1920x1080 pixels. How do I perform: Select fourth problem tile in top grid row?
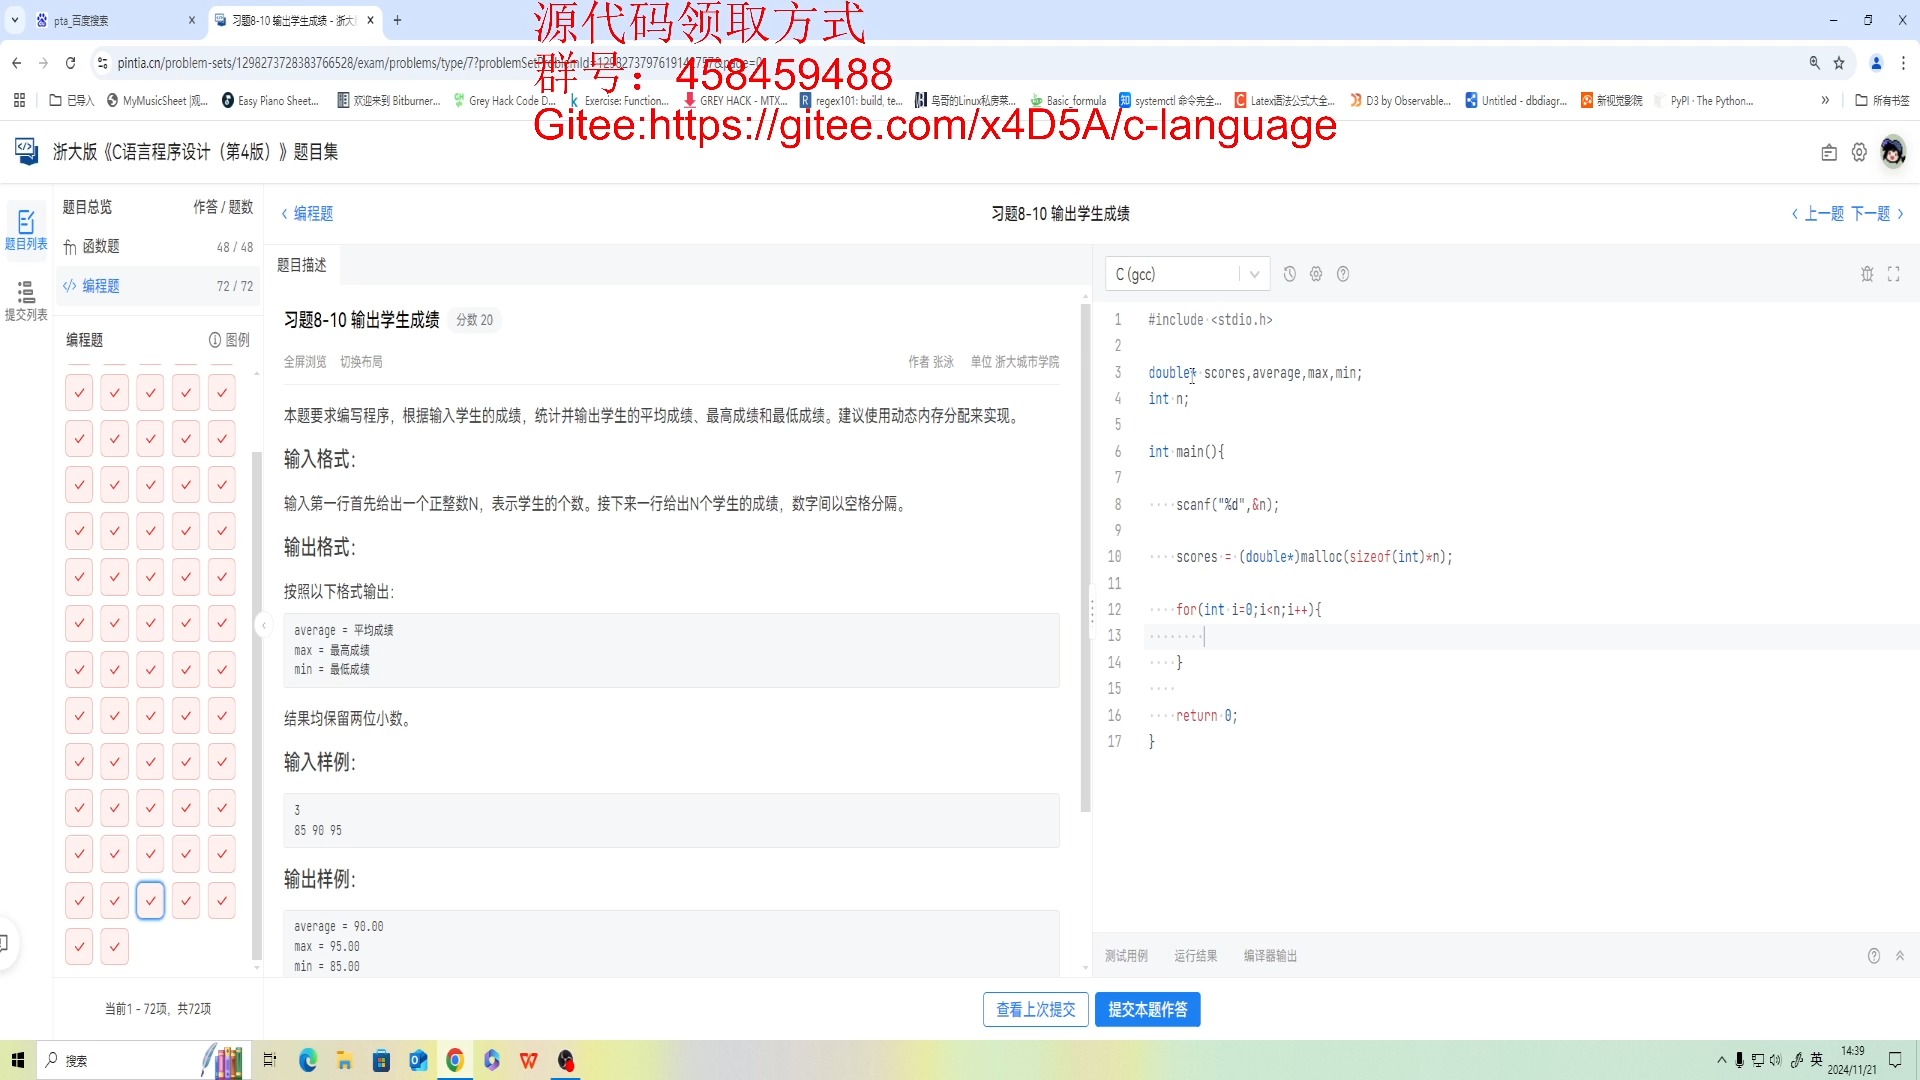click(x=186, y=392)
